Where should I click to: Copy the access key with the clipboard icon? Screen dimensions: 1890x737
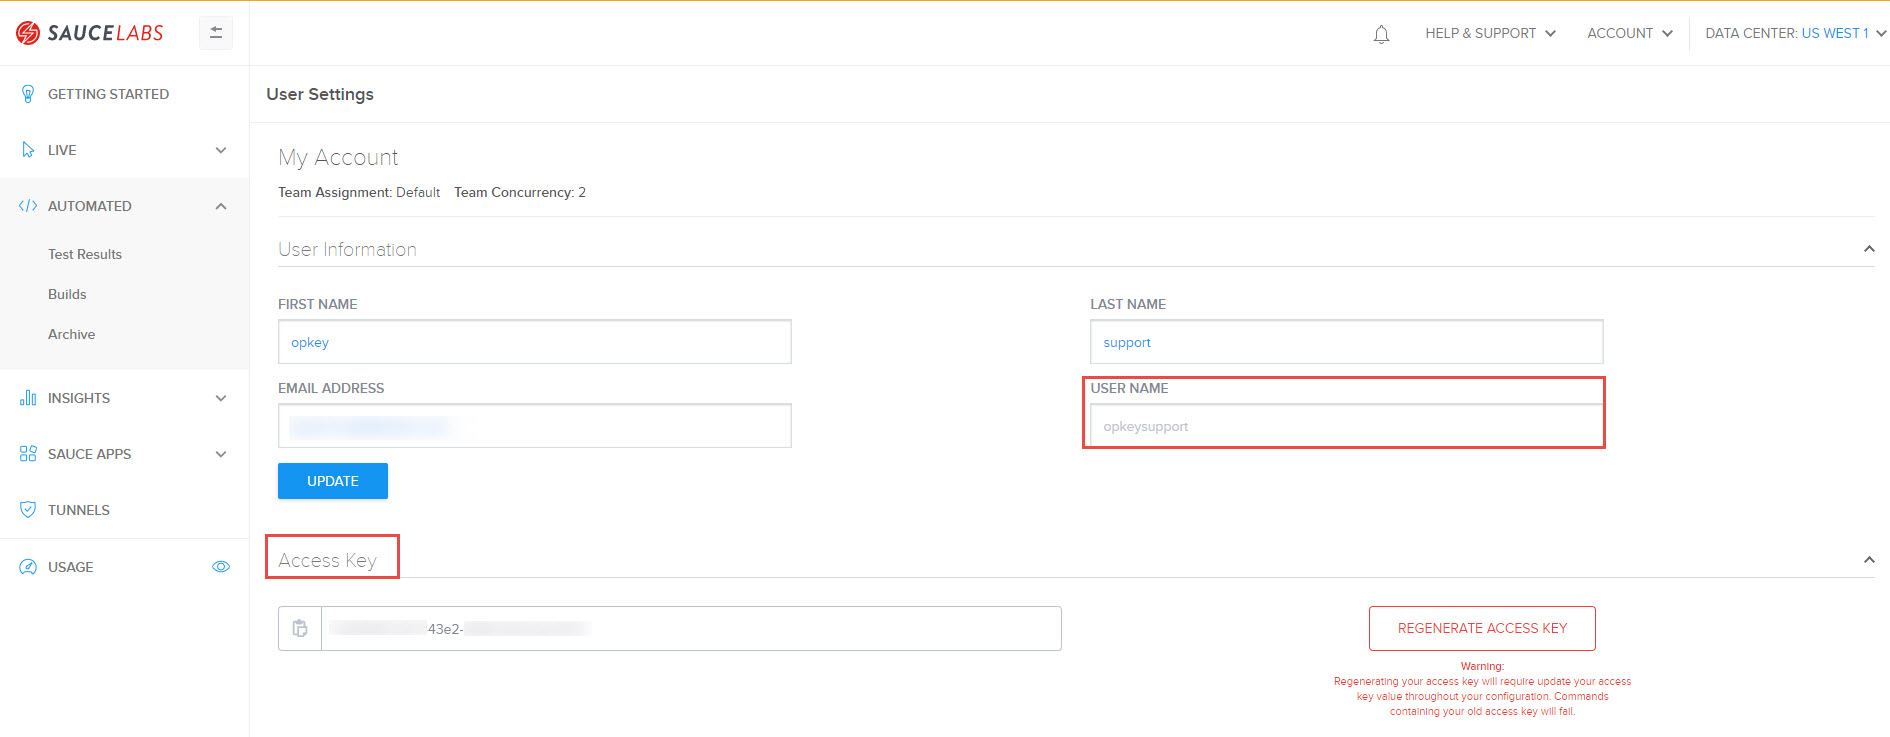[x=300, y=628]
